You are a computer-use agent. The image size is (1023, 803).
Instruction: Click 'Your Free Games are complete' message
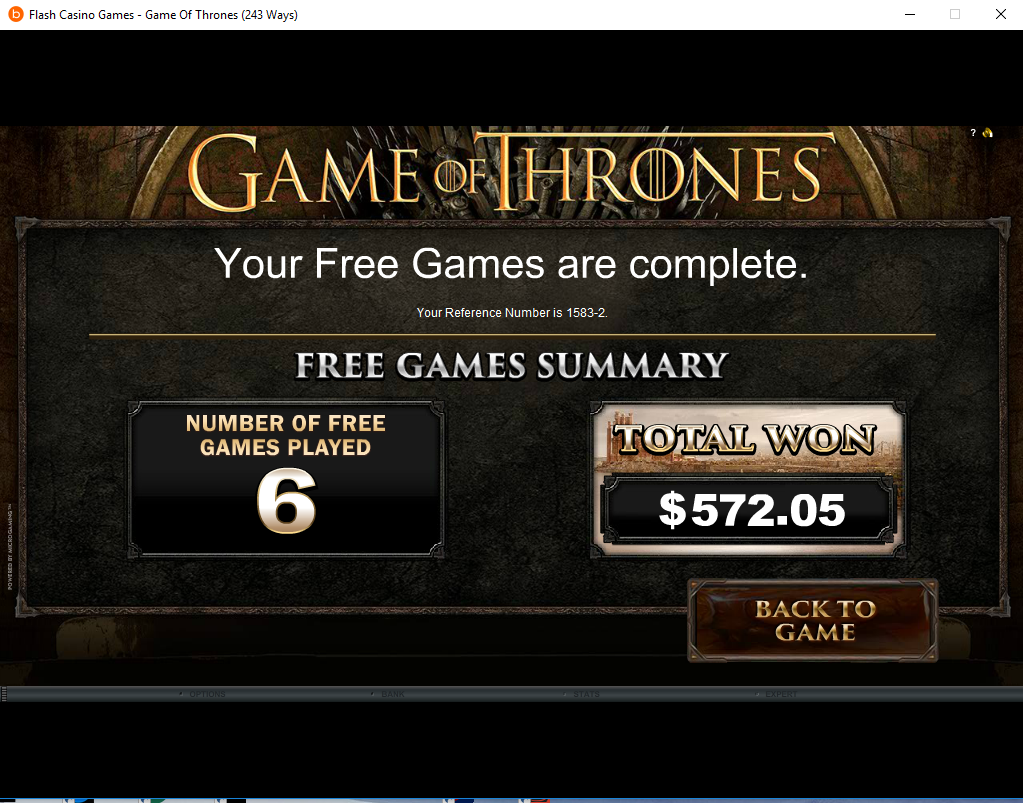pyautogui.click(x=512, y=264)
